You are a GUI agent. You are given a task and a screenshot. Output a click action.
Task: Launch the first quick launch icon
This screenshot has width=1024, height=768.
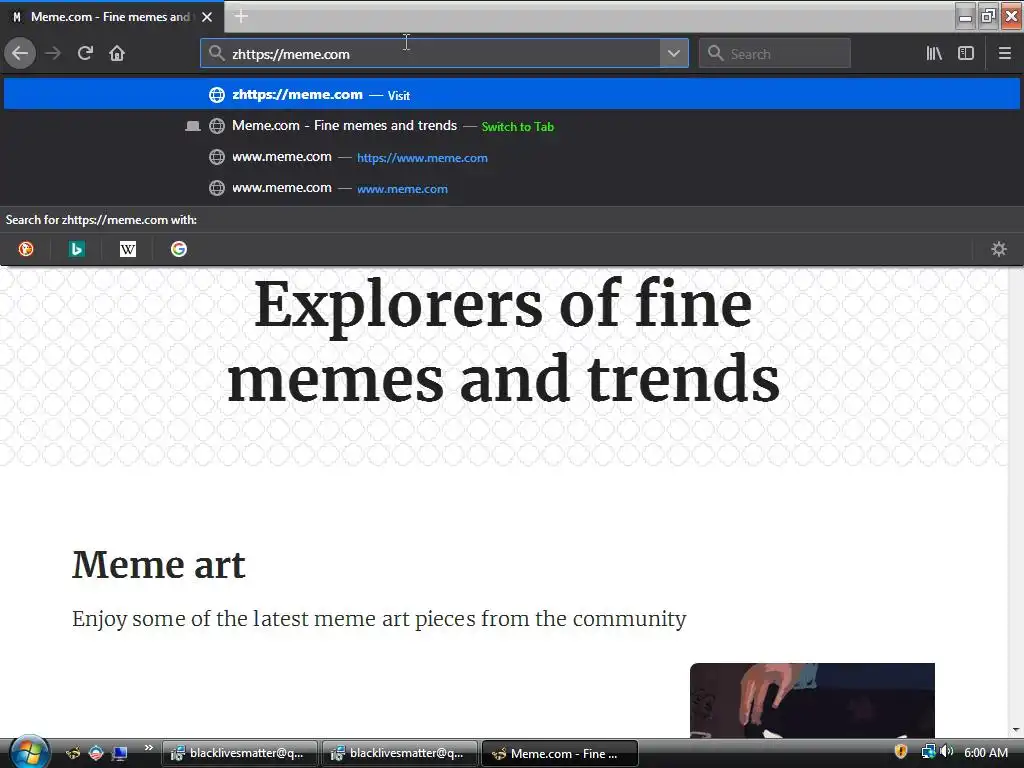pyautogui.click(x=73, y=754)
